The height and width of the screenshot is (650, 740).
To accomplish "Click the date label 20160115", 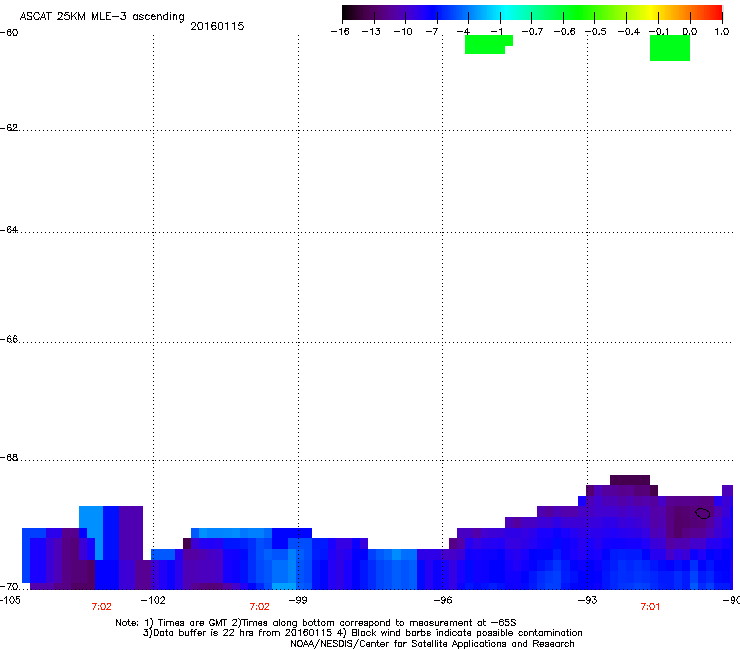I will click(217, 26).
